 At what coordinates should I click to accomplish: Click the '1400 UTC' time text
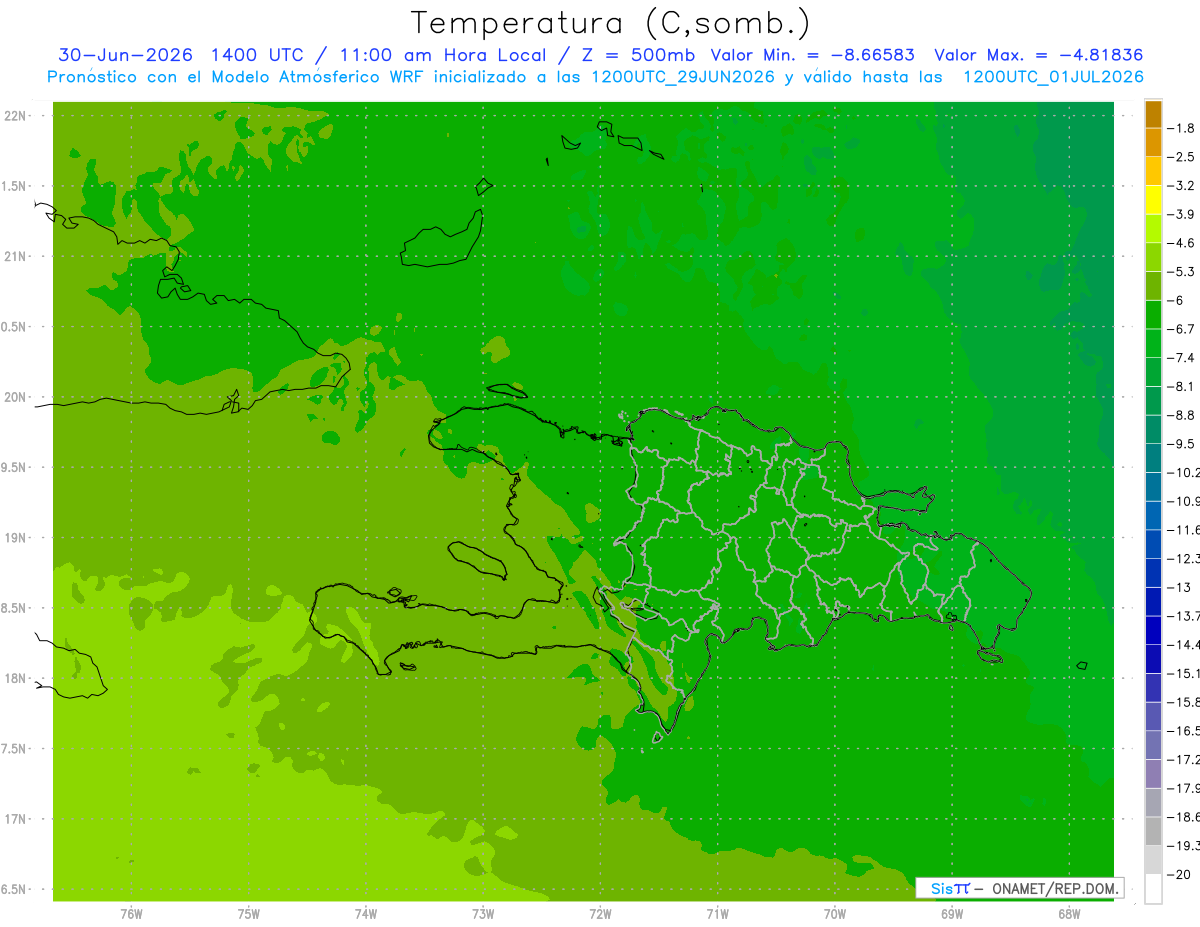tap(255, 55)
